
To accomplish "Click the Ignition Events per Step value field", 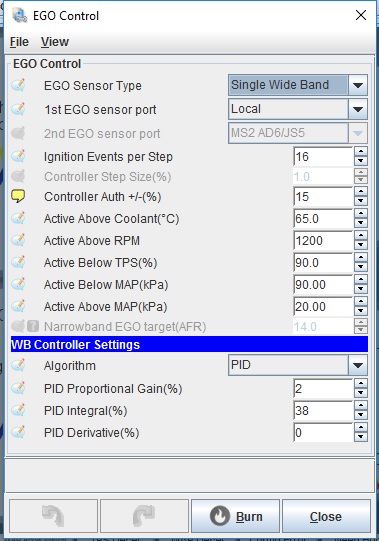I will point(323,156).
